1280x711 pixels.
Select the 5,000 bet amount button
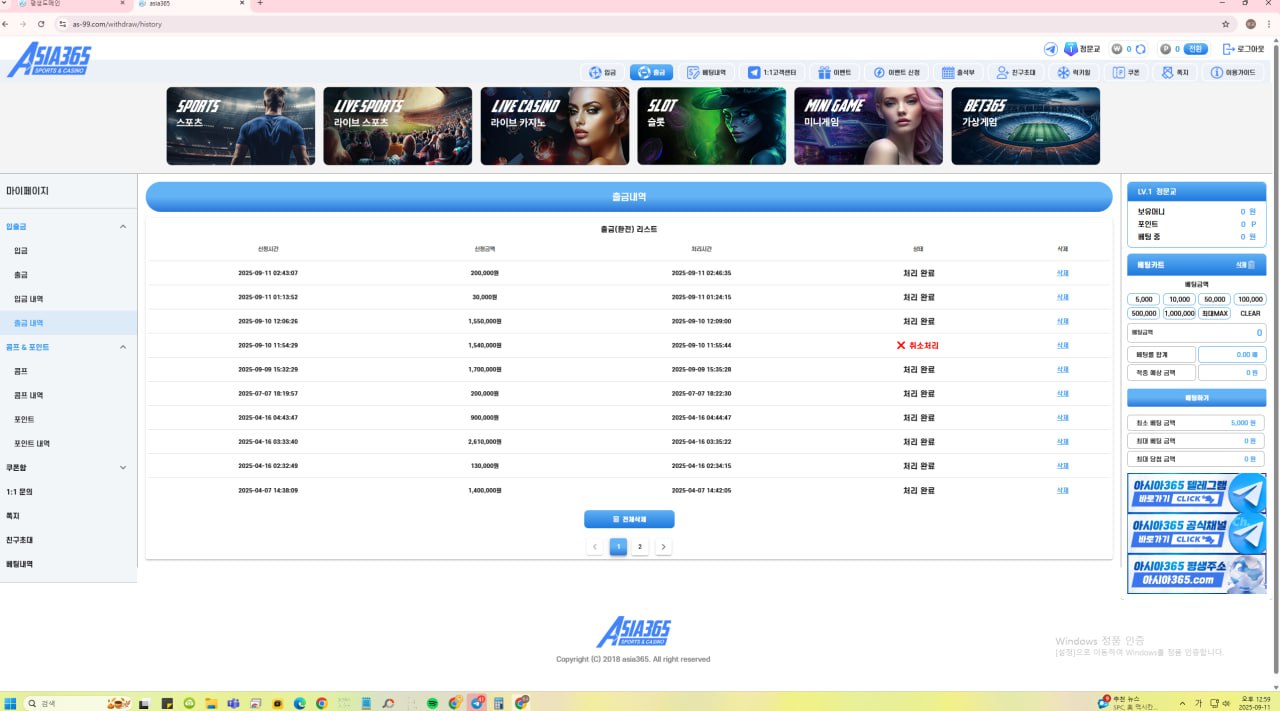pyautogui.click(x=1144, y=299)
